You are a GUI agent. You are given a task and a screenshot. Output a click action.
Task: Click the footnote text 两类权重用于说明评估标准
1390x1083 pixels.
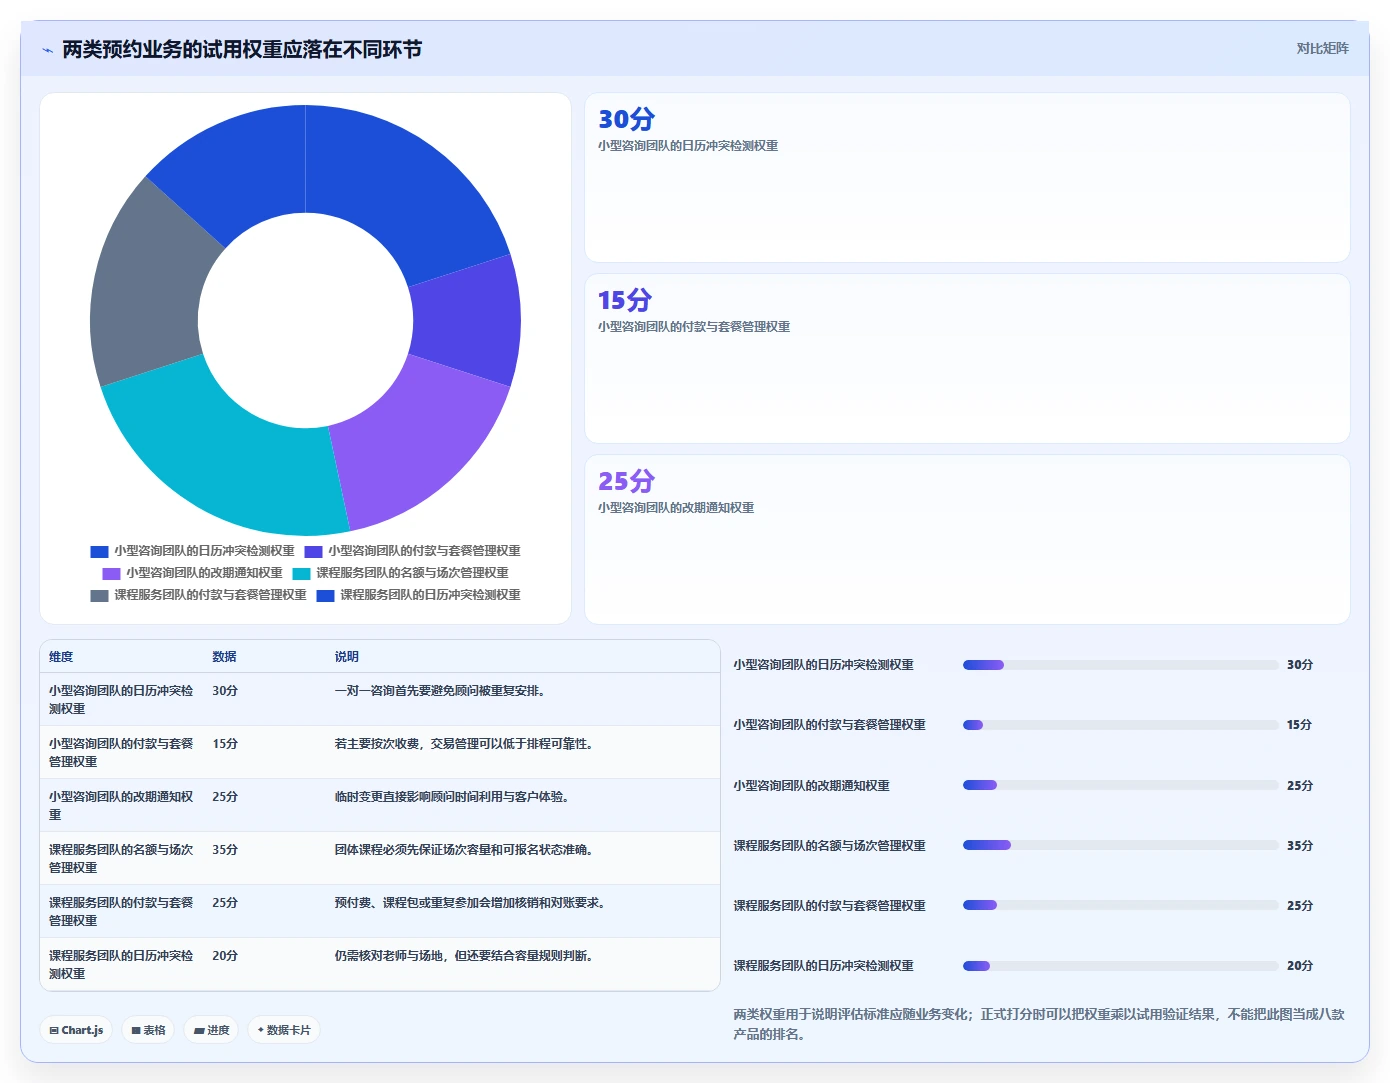[x=1039, y=1024]
